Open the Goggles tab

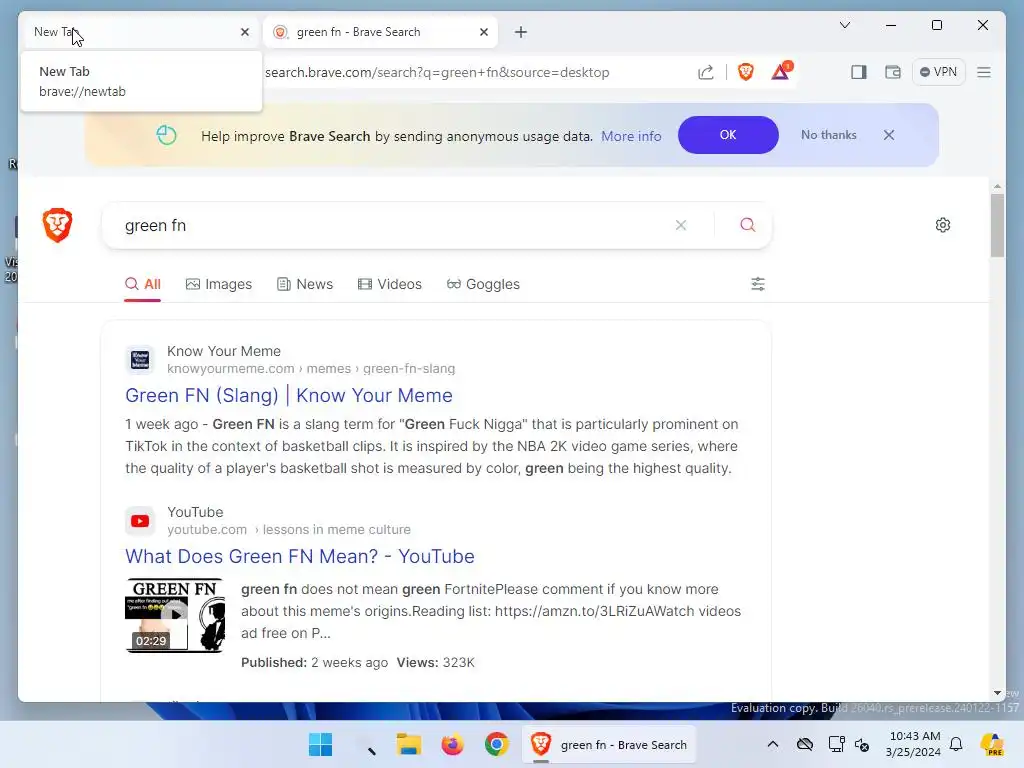click(x=483, y=284)
